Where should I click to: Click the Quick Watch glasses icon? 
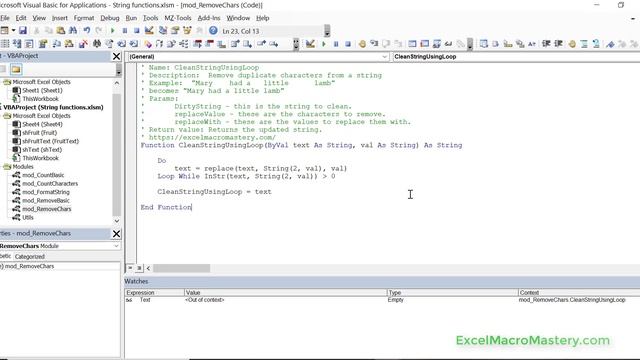[448, 44]
